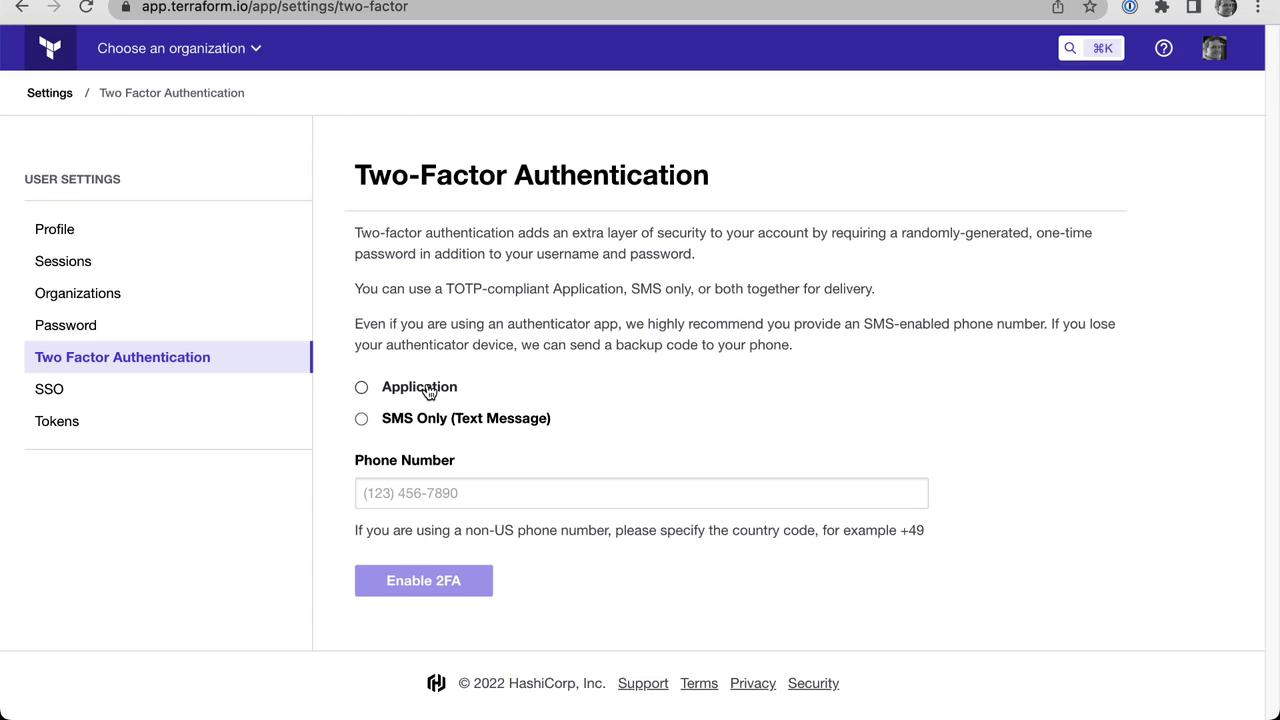Click the user avatar in header
Screen dimensions: 1280x720
pos(1214,48)
